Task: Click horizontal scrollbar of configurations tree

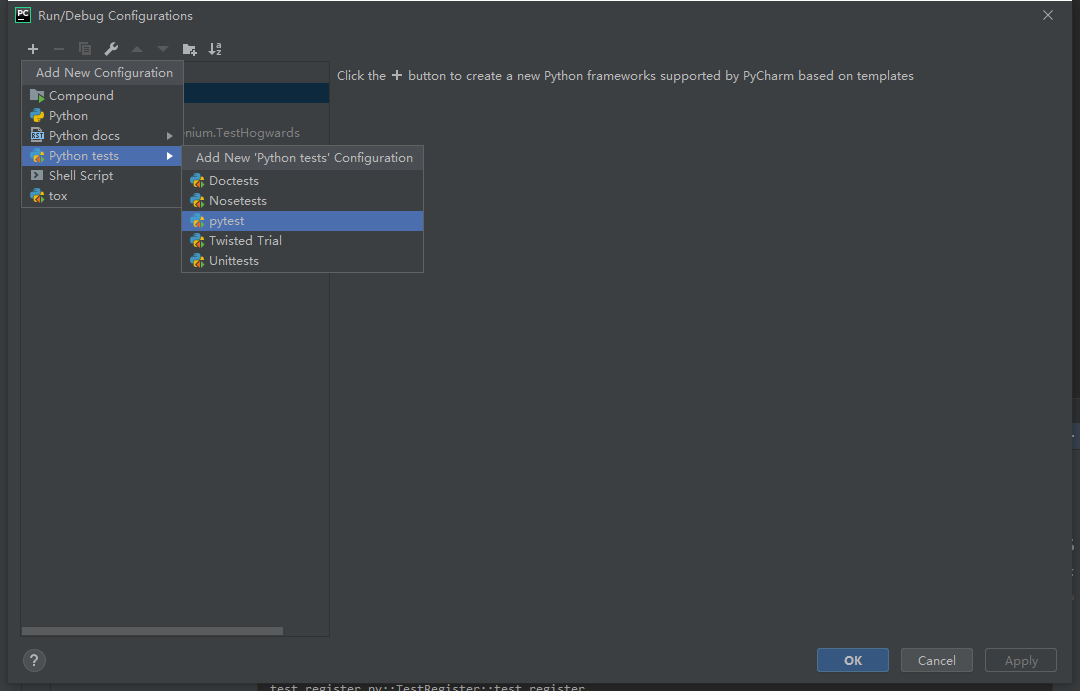Action: (x=152, y=631)
